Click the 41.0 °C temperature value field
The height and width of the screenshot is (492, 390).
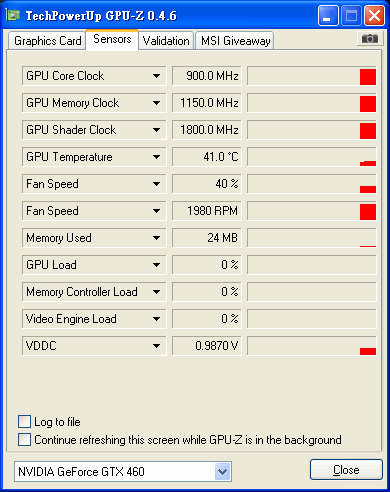pos(207,157)
